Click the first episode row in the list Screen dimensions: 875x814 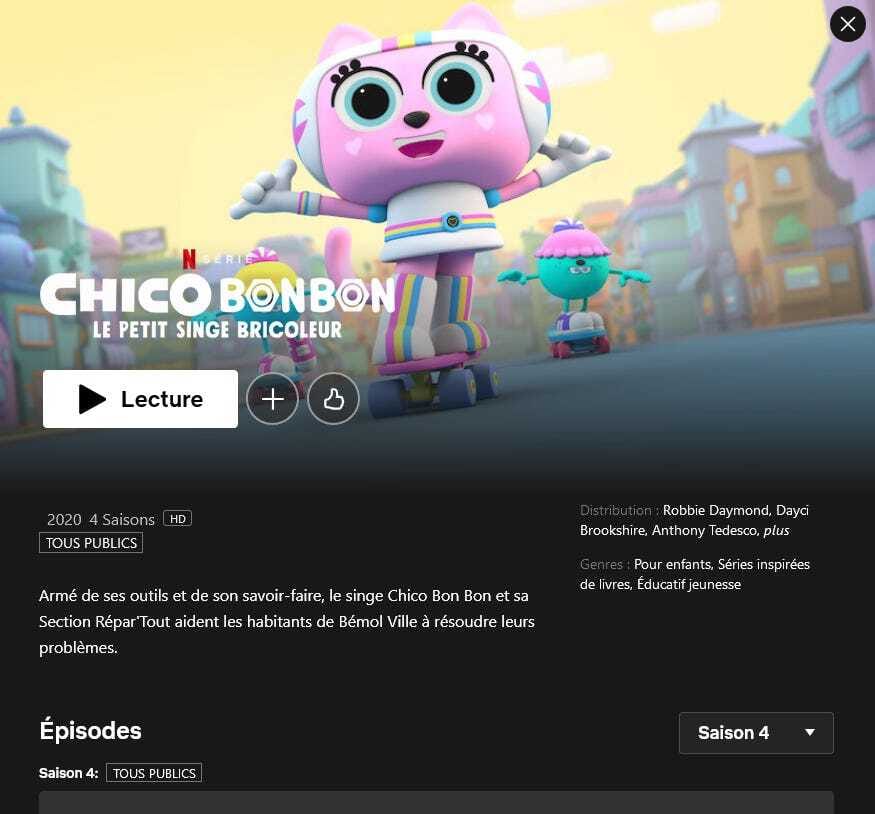pyautogui.click(x=436, y=802)
